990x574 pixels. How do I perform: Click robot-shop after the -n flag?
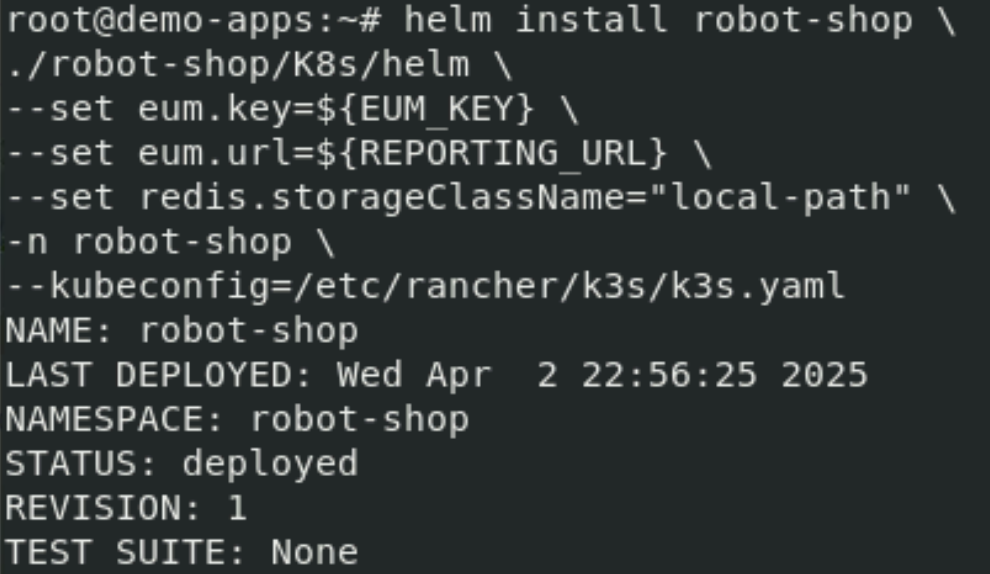182,242
